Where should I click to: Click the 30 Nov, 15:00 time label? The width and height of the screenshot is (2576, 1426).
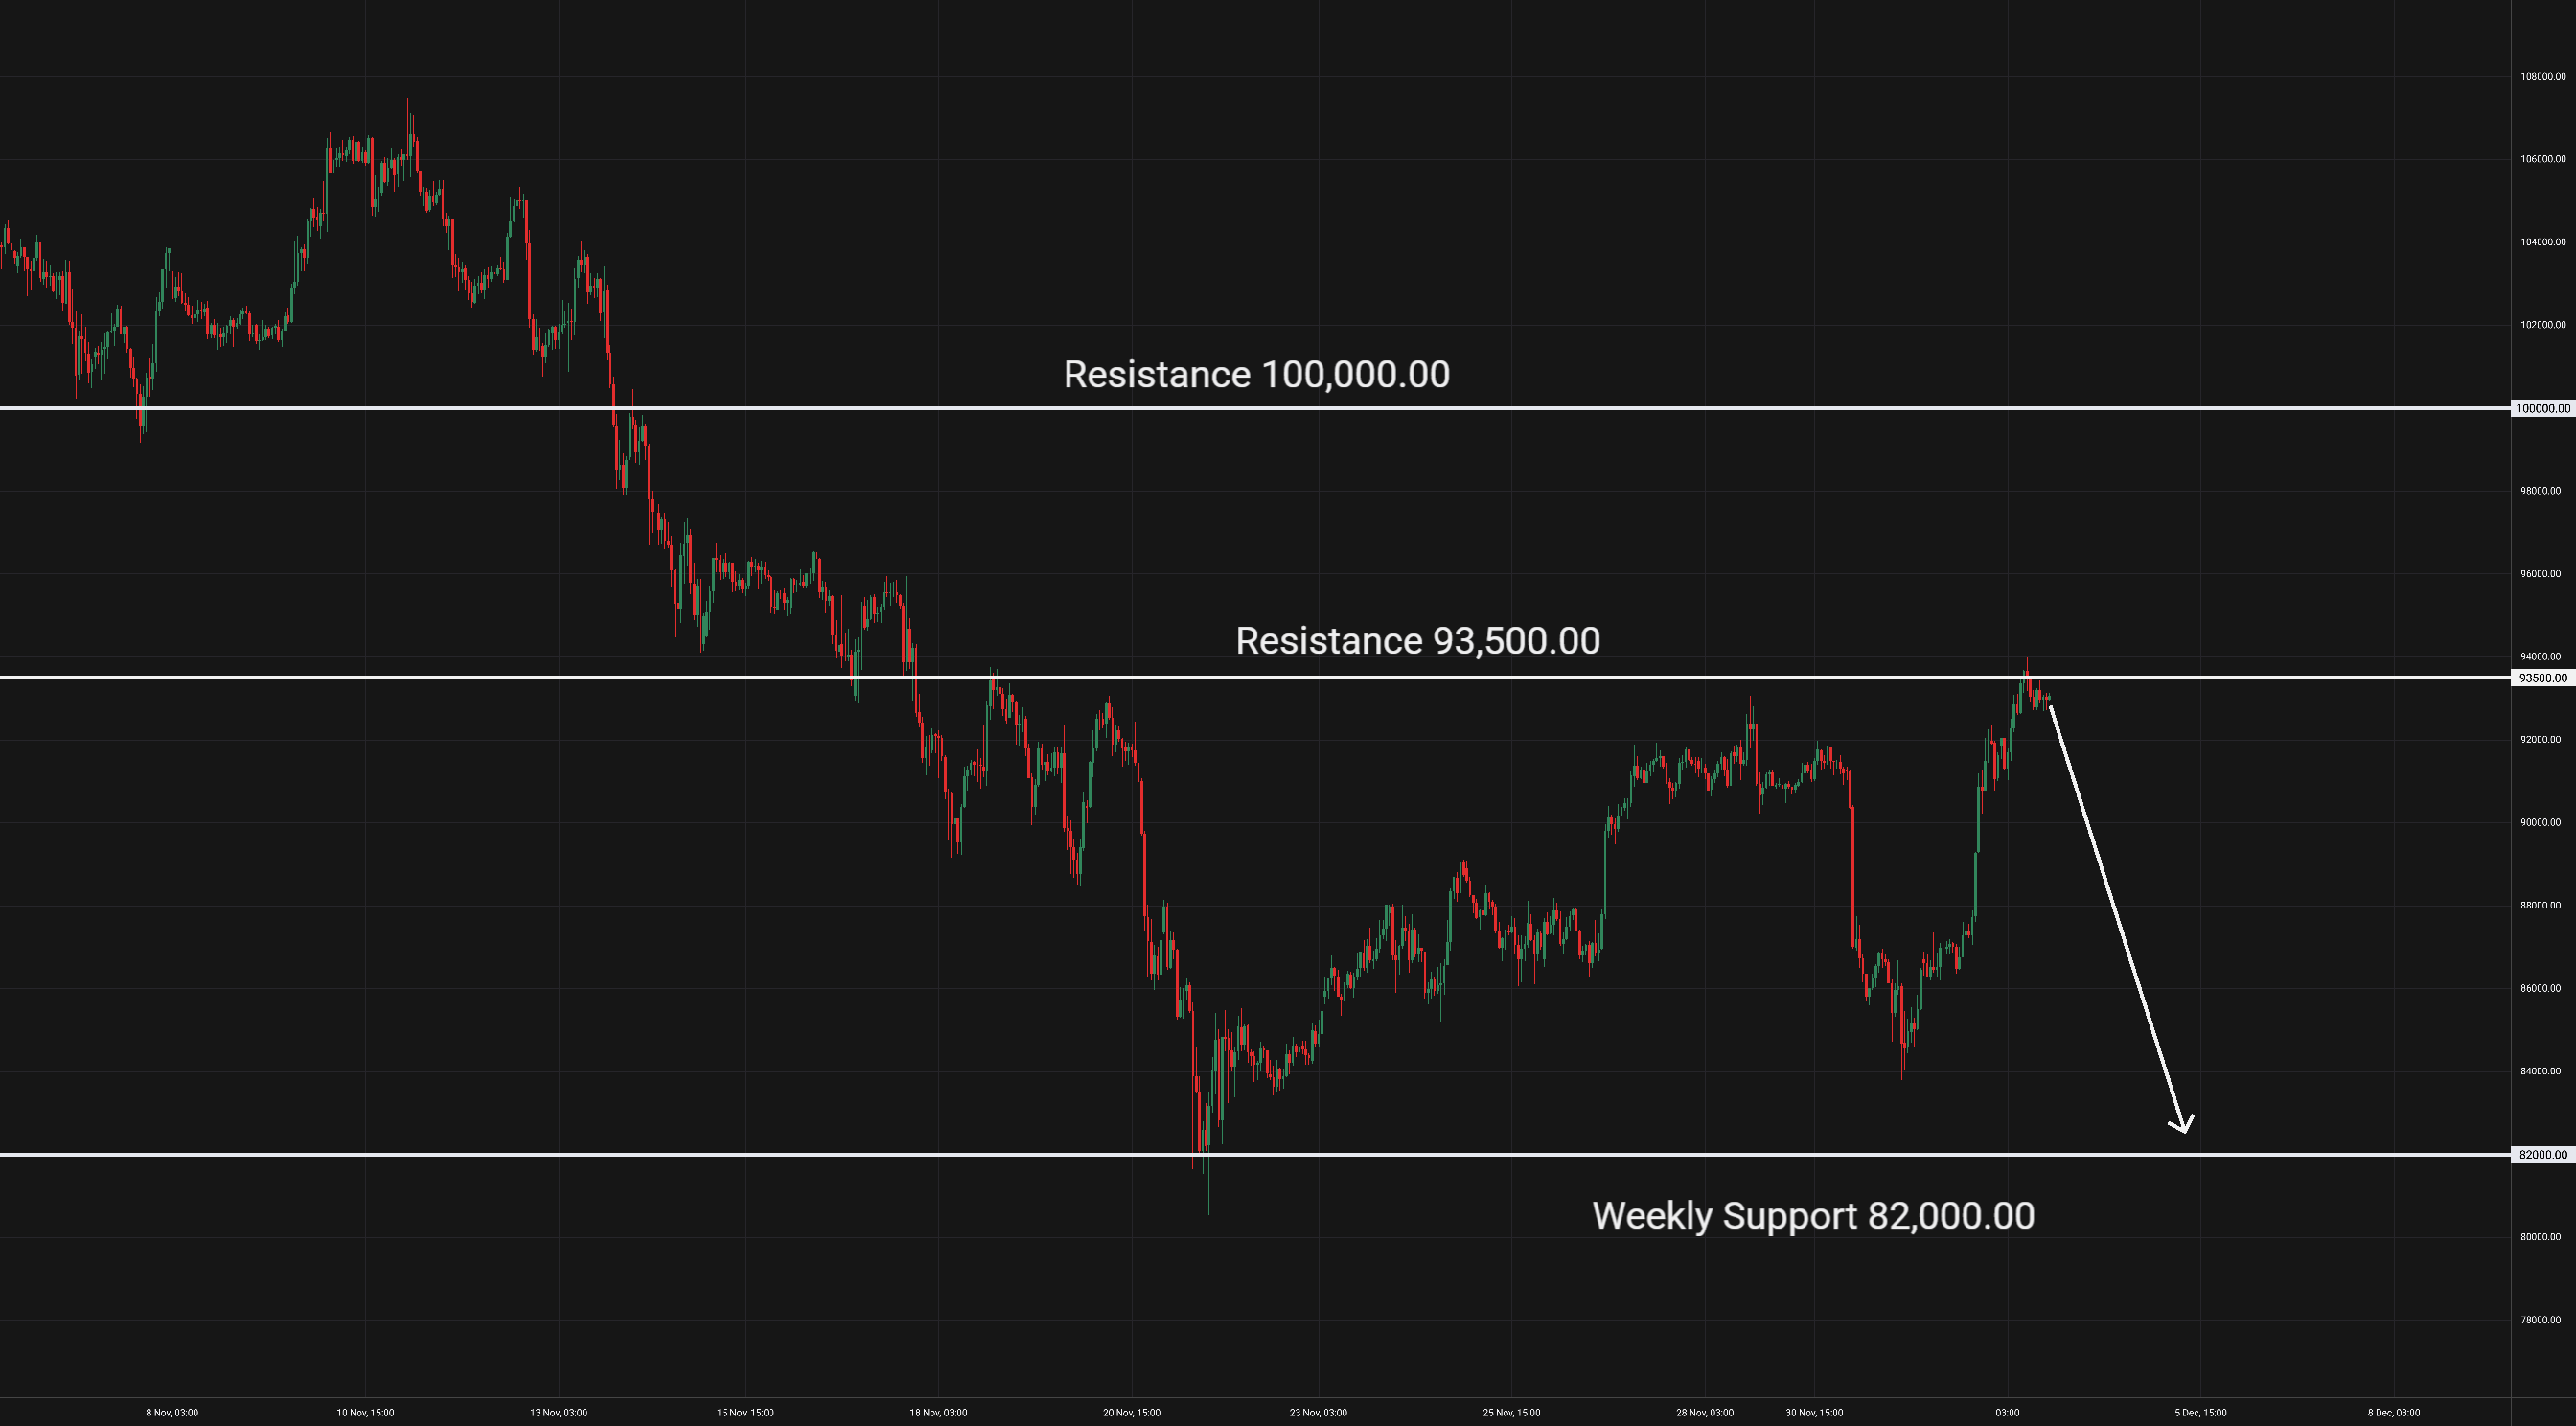pos(1814,1413)
